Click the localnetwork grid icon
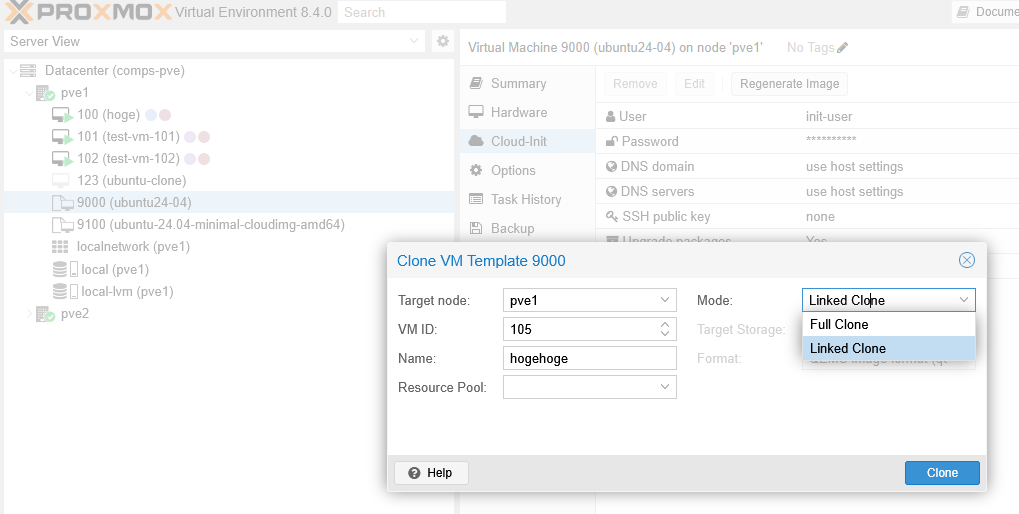The width and height of the screenshot is (1019, 514). tap(60, 247)
